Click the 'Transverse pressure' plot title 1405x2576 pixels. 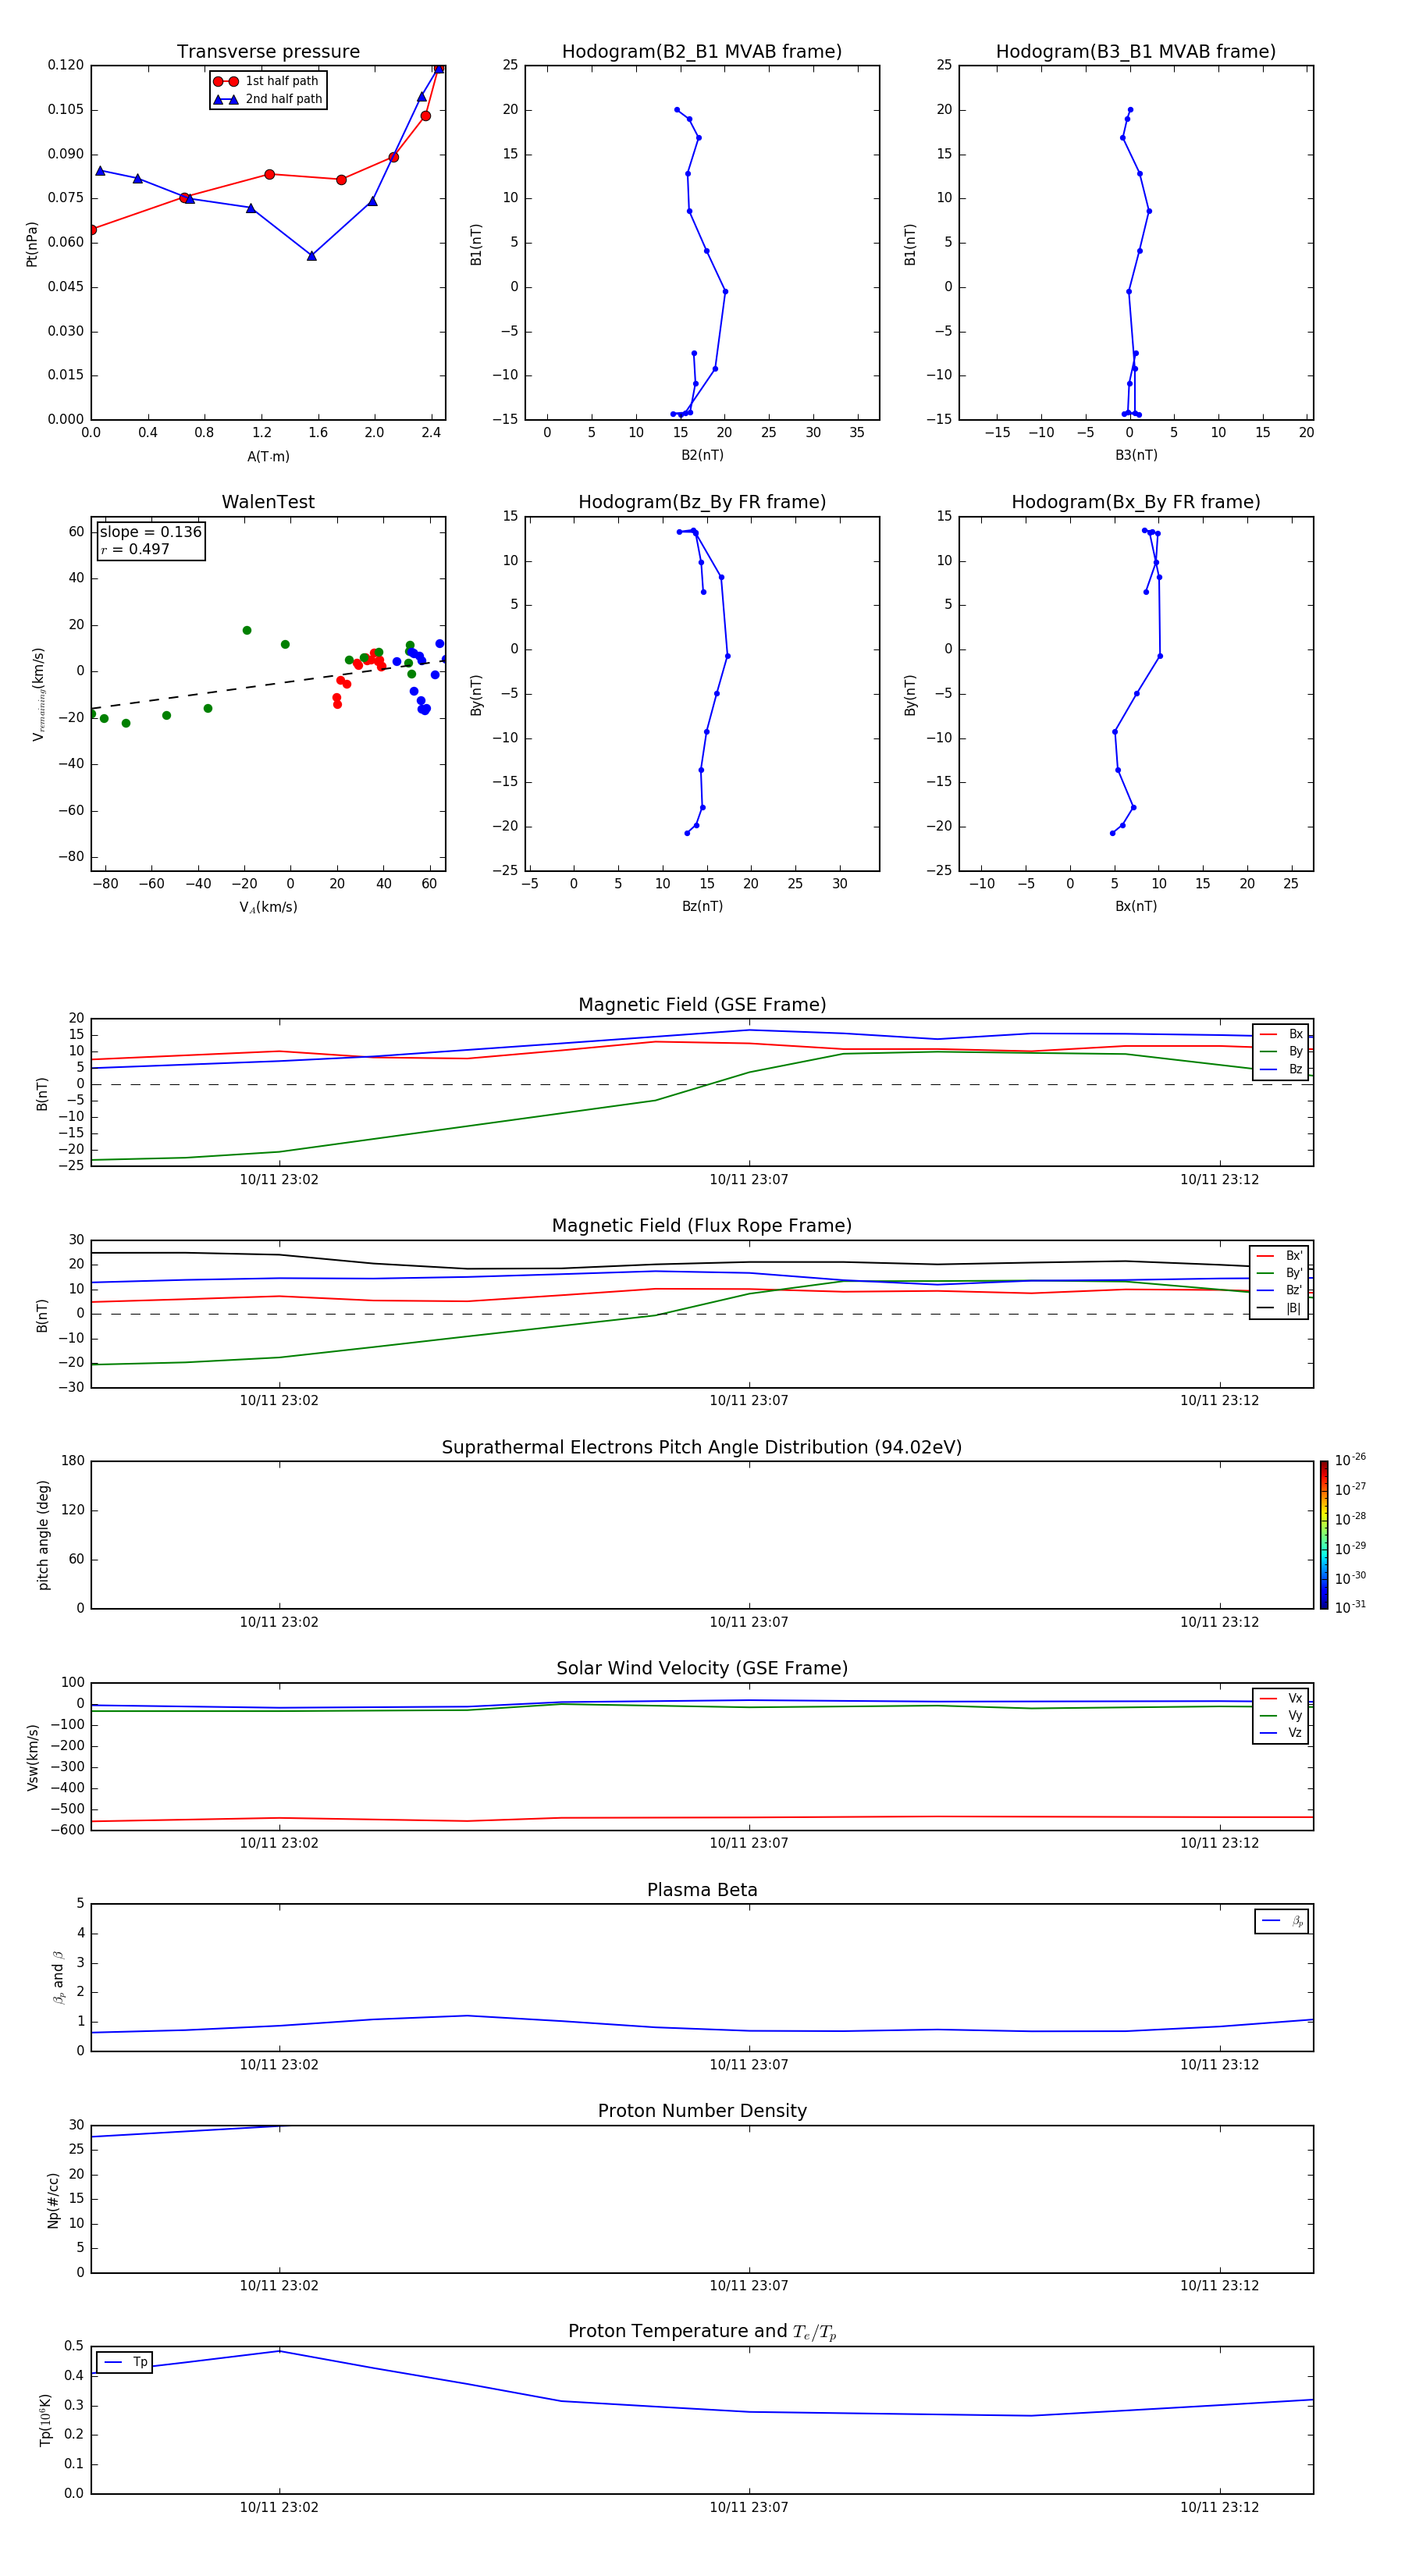pos(268,52)
